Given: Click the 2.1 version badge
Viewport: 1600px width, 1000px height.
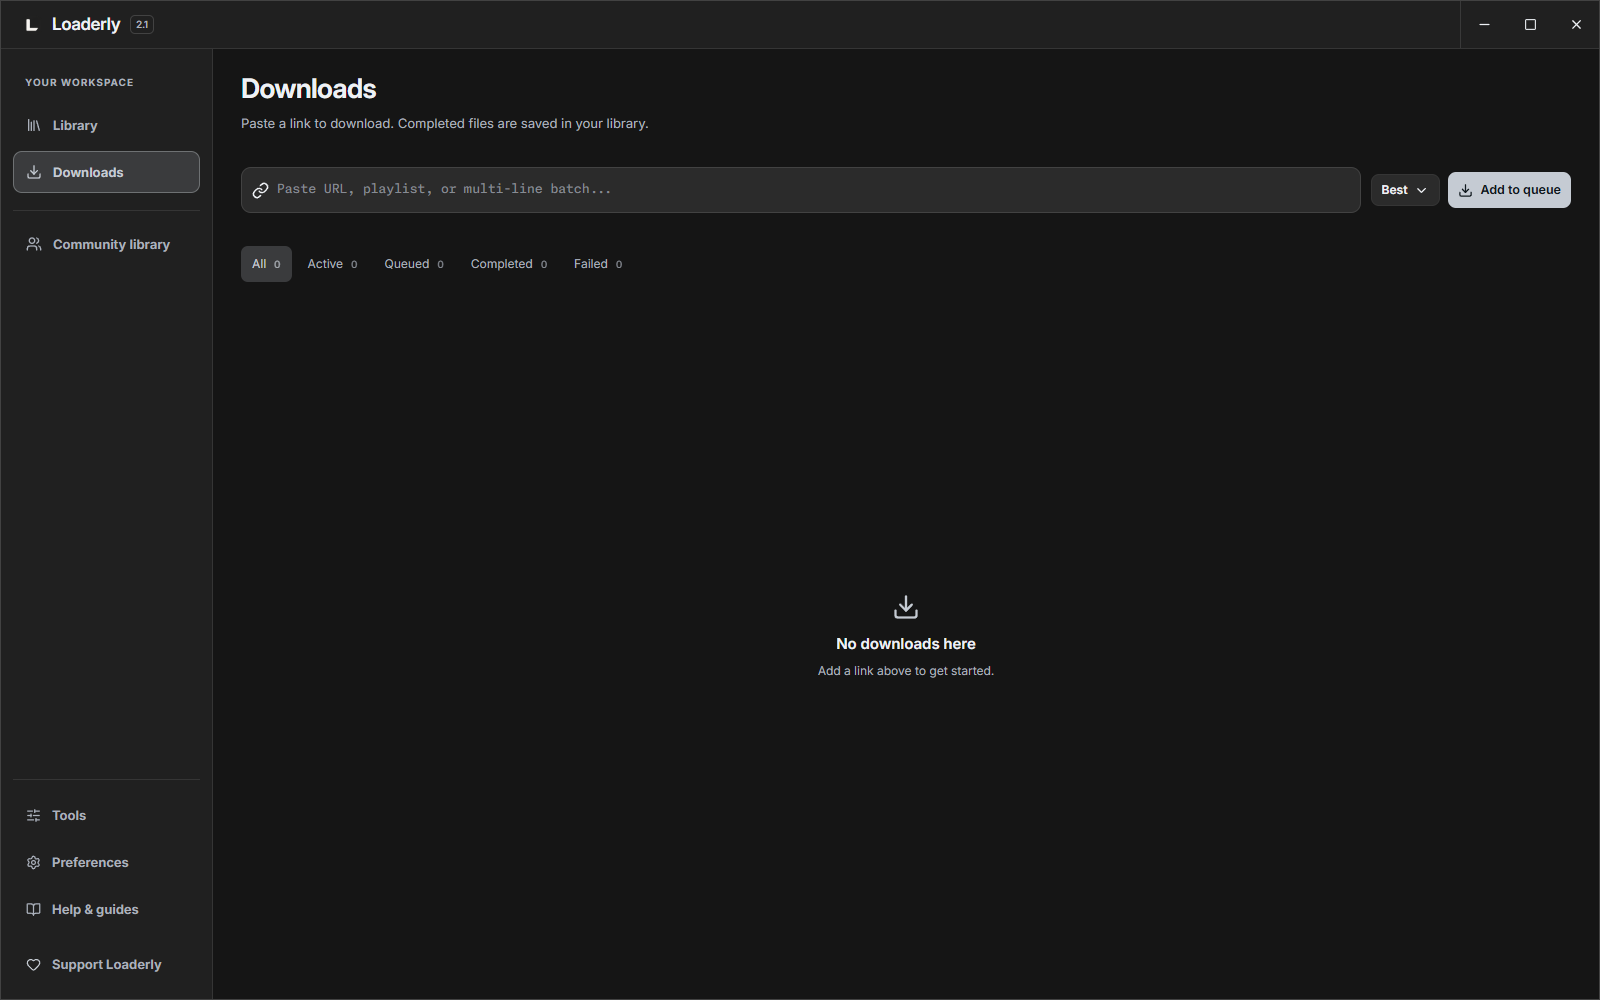Looking at the screenshot, I should point(142,24).
